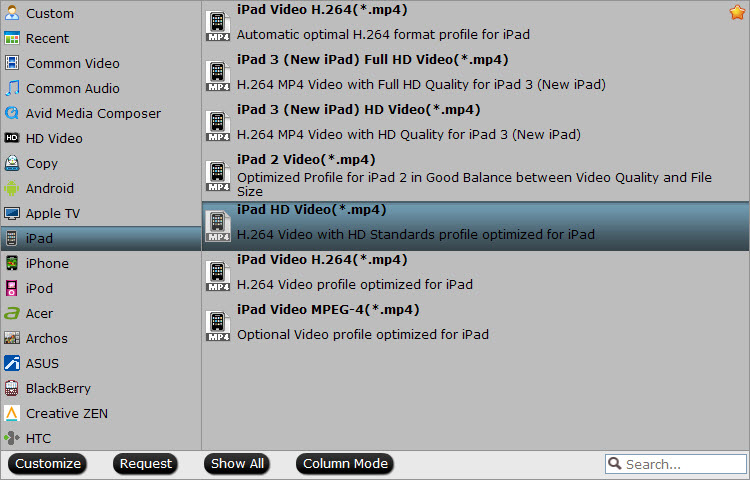This screenshot has width=750, height=480.
Task: Select the Acer category label
Action: click(39, 313)
